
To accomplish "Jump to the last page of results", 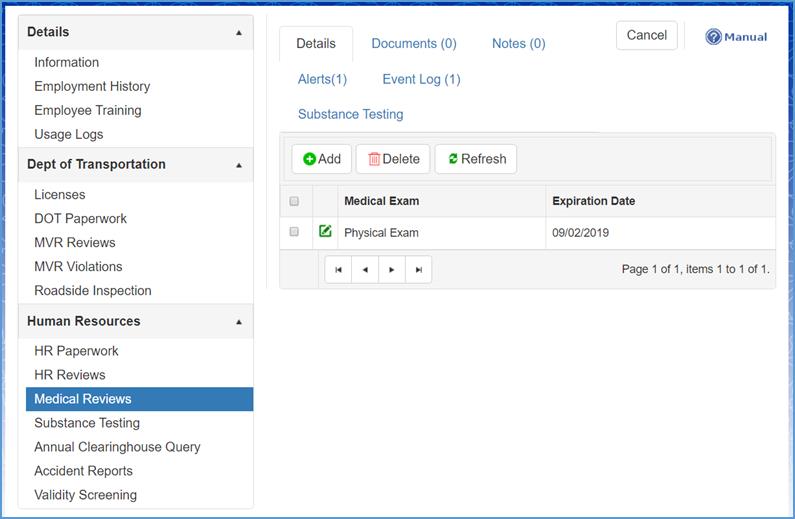I will point(419,269).
